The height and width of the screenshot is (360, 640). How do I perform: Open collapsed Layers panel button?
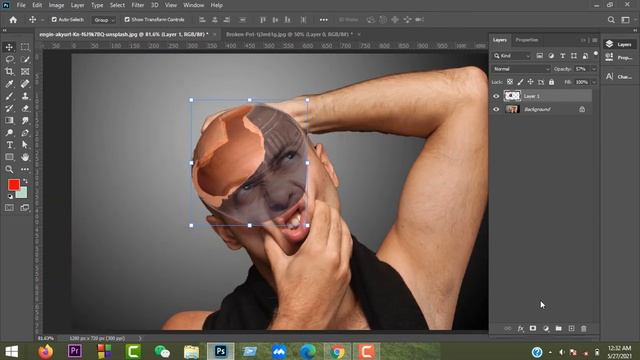[619, 44]
